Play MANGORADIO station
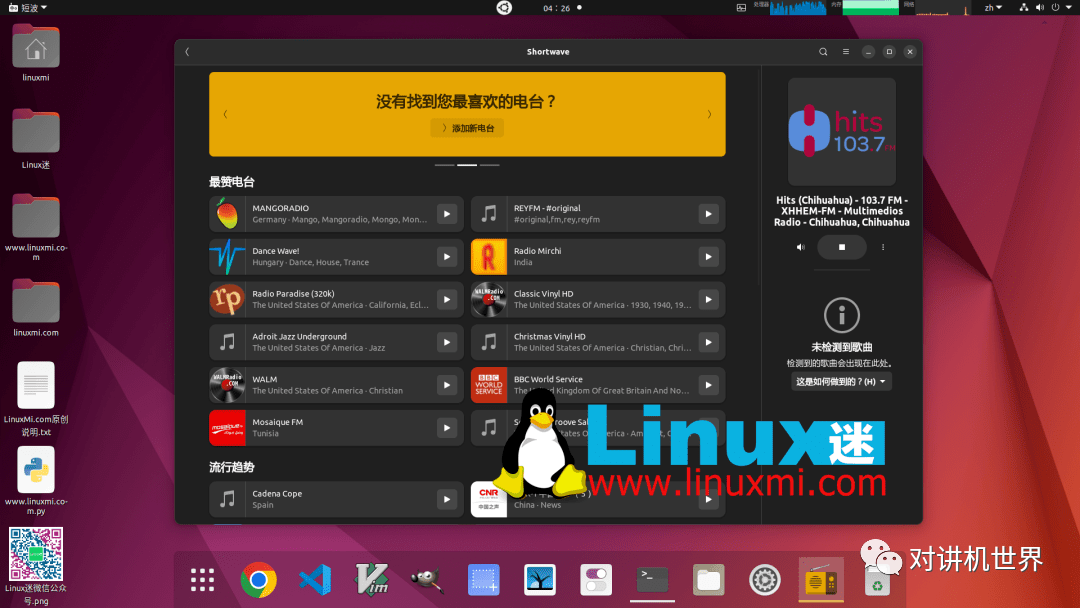This screenshot has width=1080, height=608. point(447,214)
